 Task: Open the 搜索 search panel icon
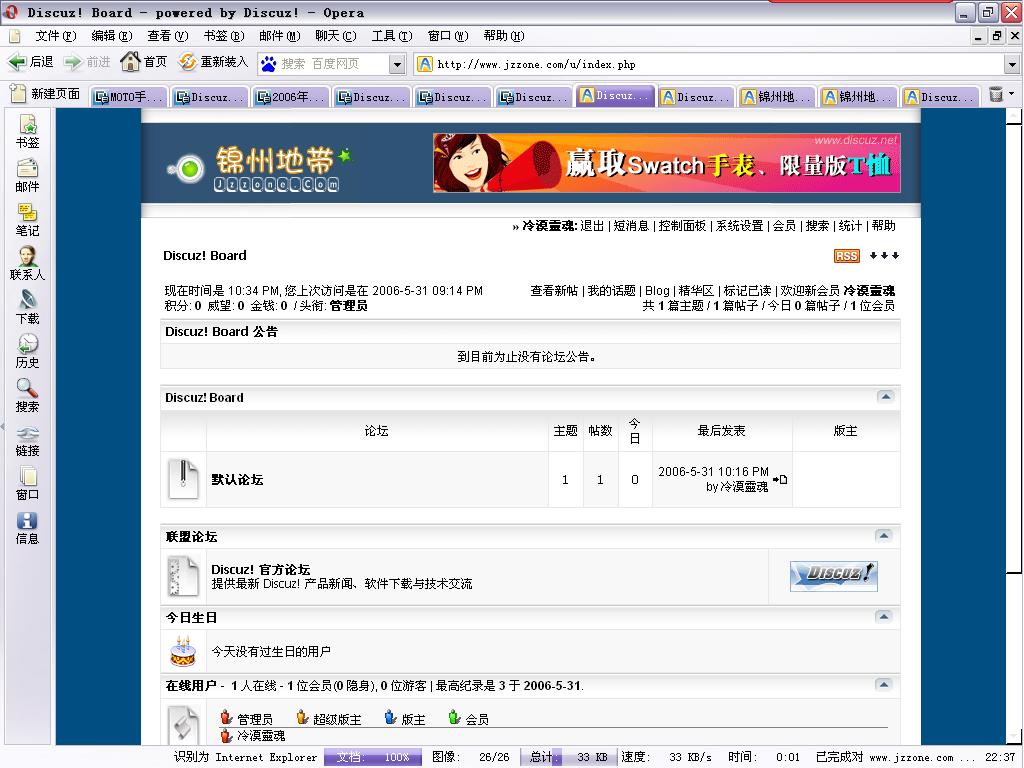27,396
